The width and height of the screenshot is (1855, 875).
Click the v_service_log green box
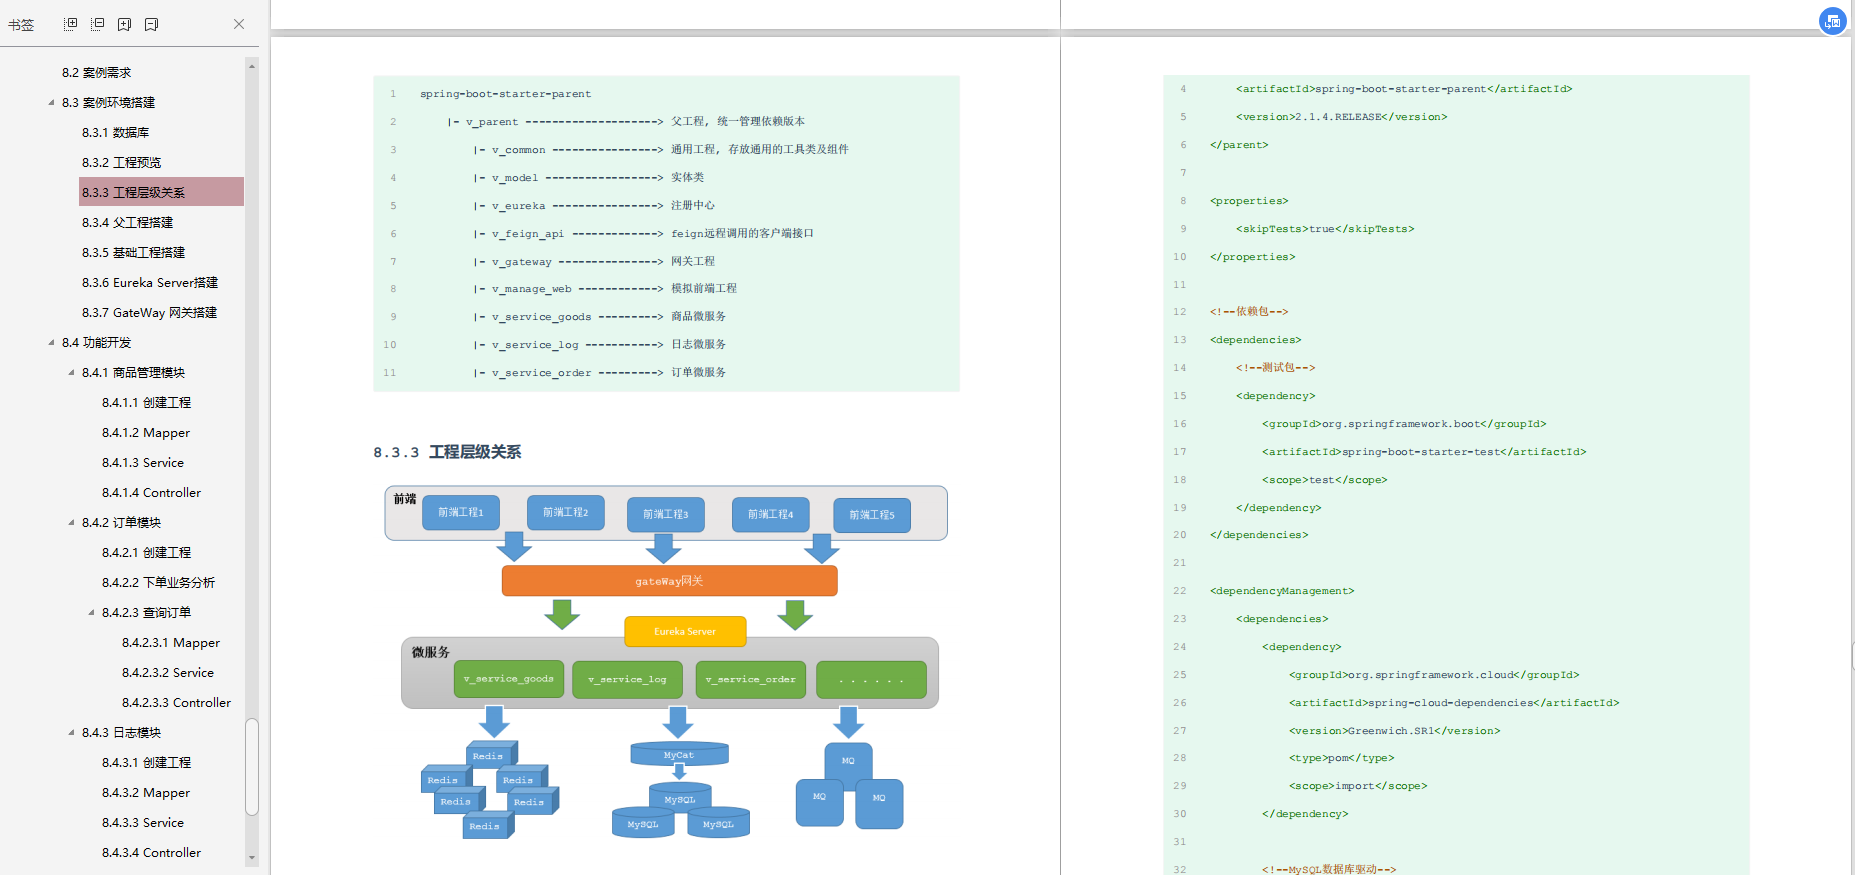[627, 680]
